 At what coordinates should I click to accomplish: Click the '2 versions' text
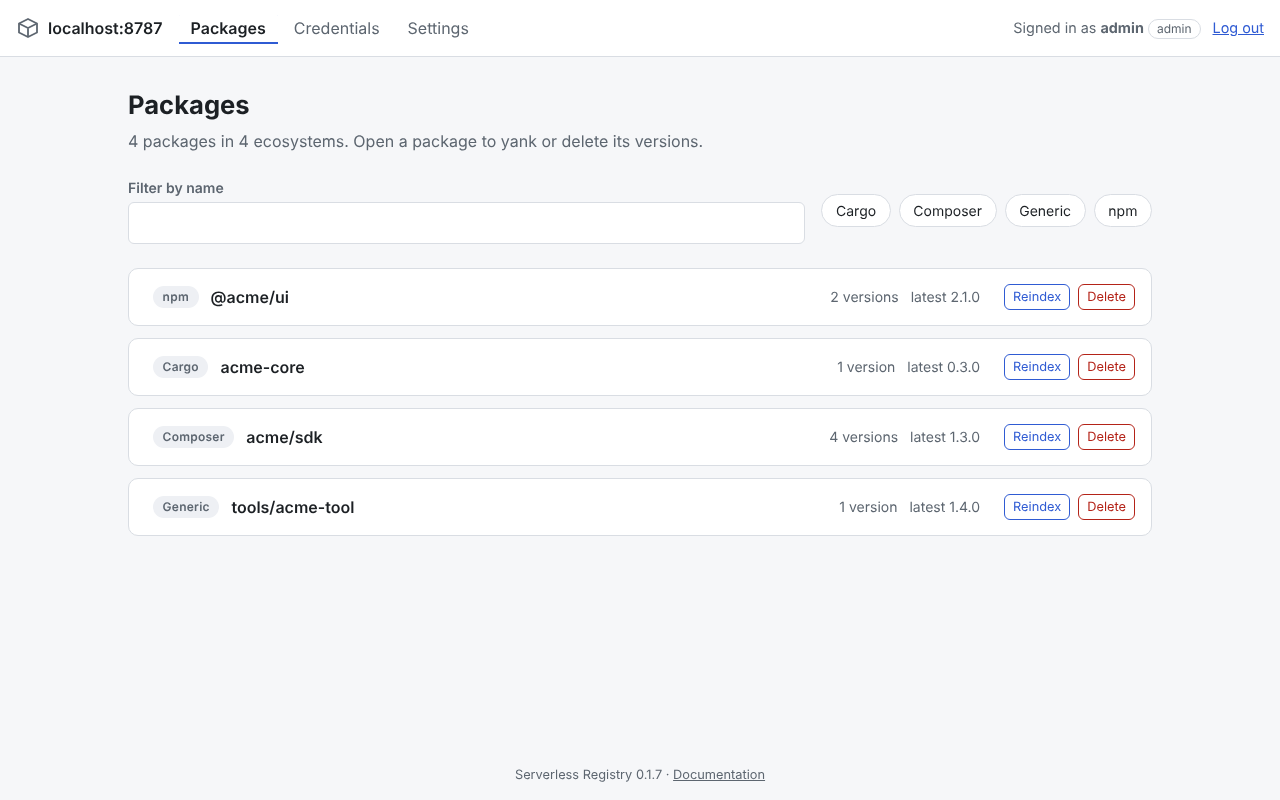click(x=864, y=297)
